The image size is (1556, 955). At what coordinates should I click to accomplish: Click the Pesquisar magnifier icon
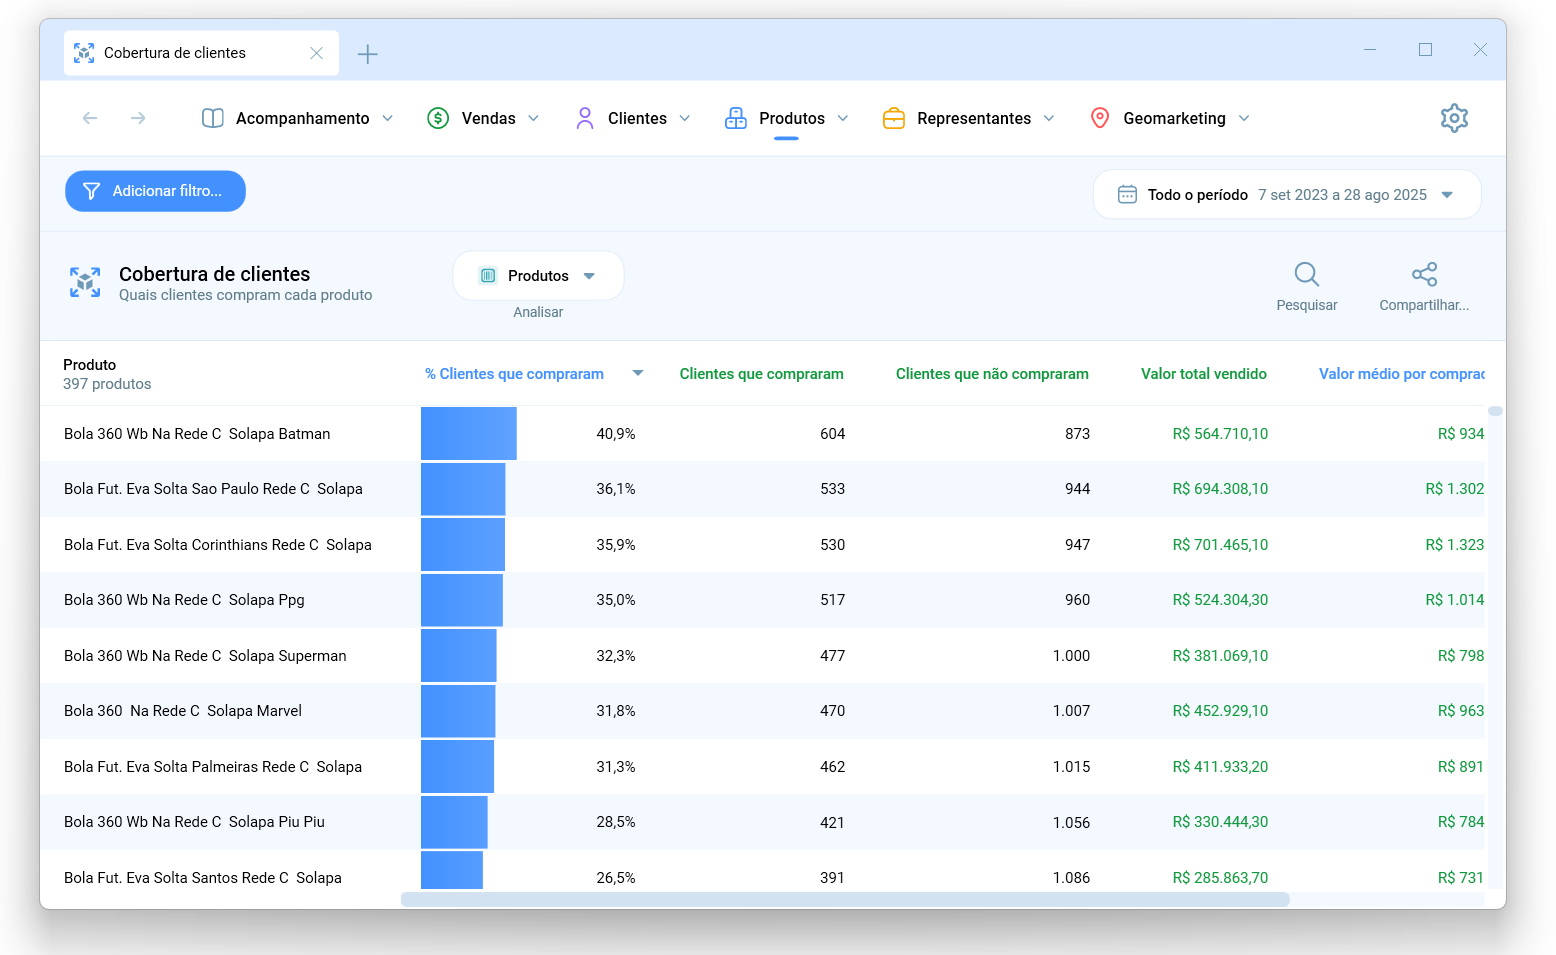click(1306, 274)
